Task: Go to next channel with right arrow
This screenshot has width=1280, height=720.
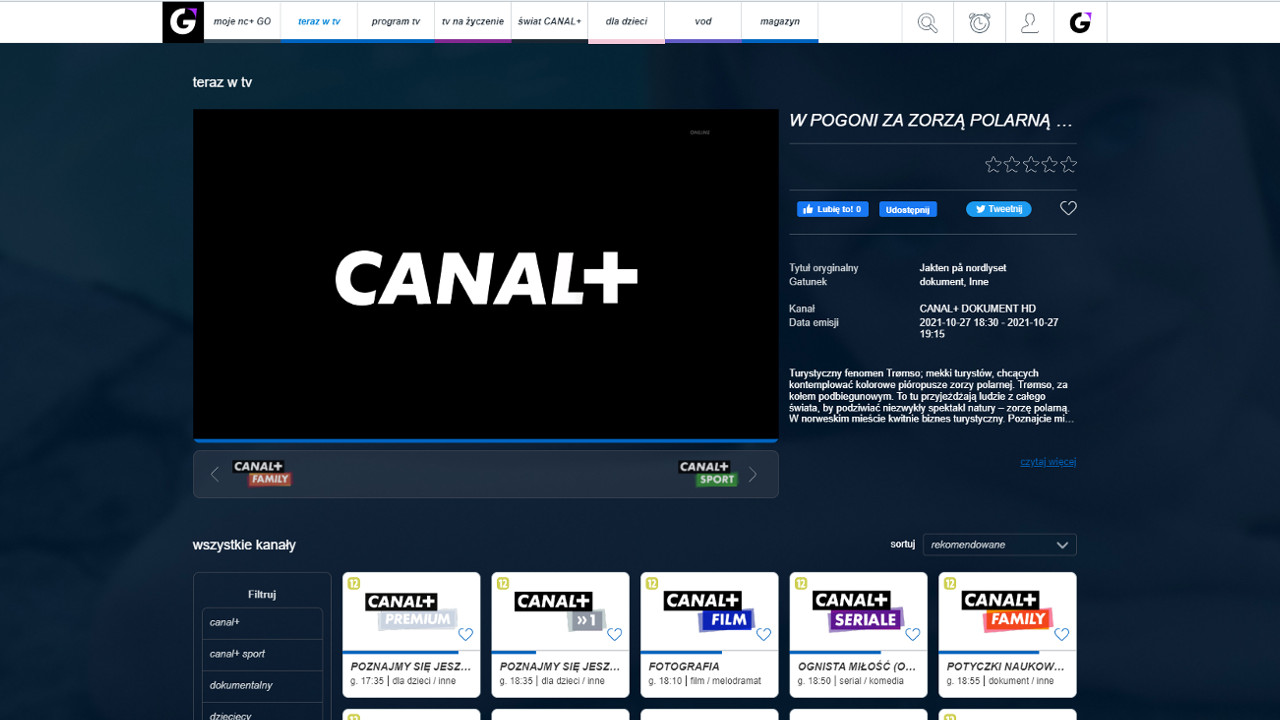Action: pyautogui.click(x=753, y=474)
